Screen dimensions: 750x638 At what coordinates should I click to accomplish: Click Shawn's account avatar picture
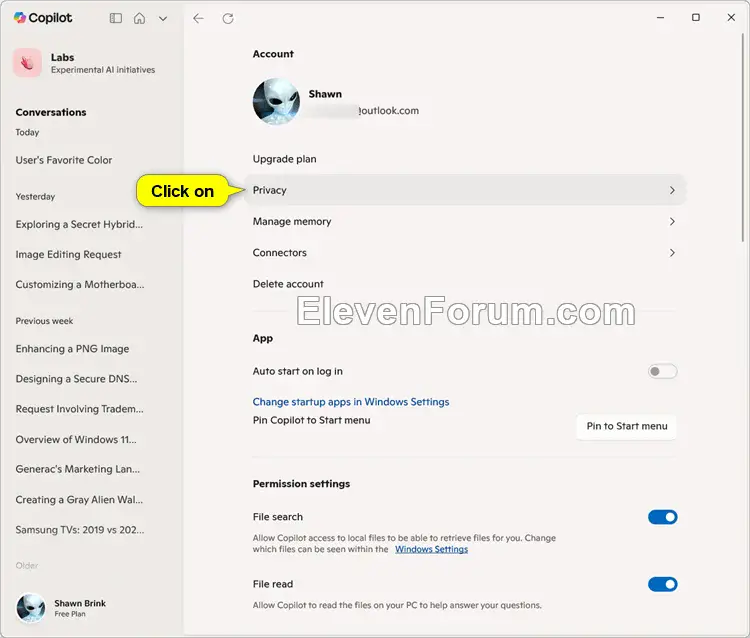[276, 101]
